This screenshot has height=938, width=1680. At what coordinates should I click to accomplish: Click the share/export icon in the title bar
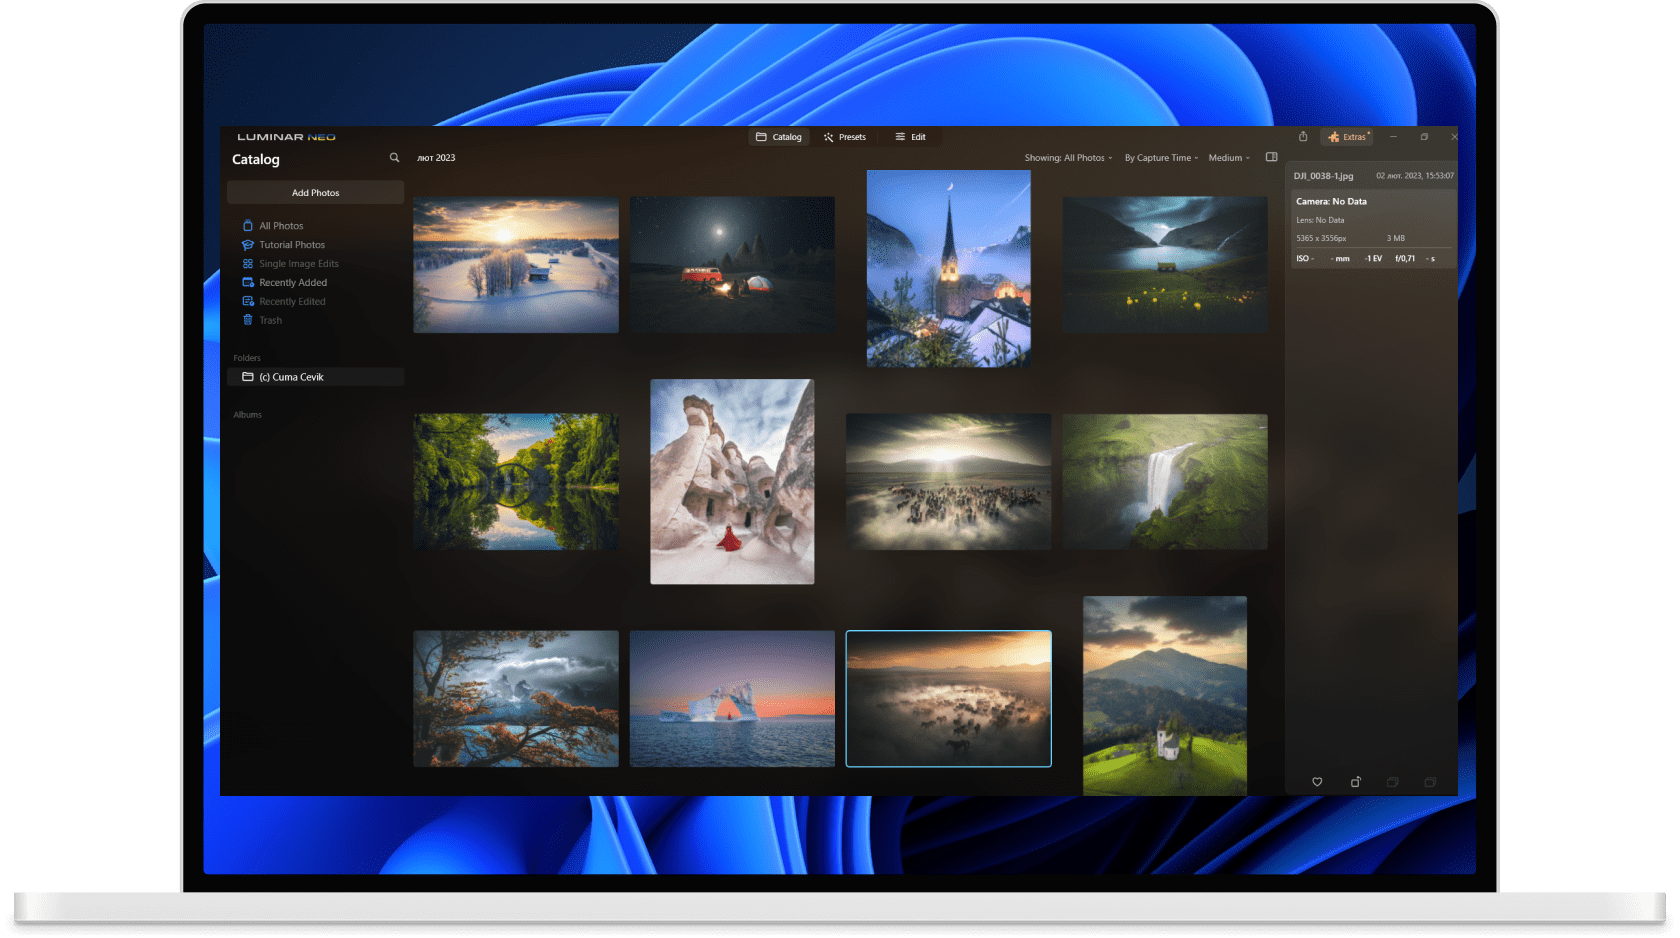(x=1303, y=137)
